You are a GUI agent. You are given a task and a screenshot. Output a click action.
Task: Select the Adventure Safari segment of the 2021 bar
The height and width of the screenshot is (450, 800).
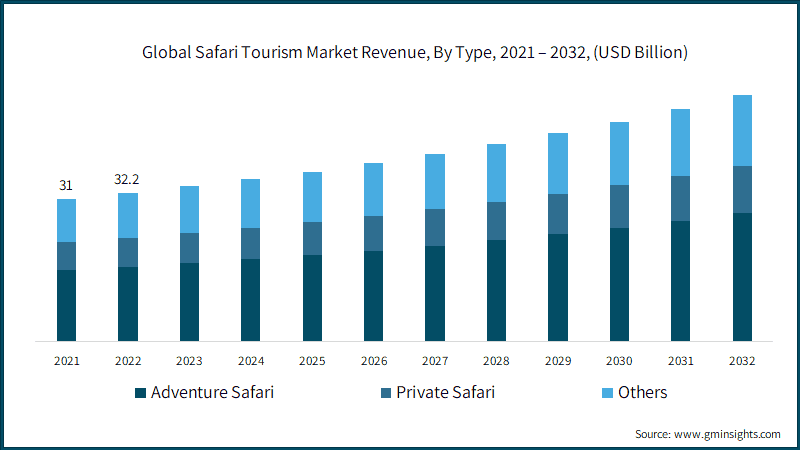(x=66, y=306)
